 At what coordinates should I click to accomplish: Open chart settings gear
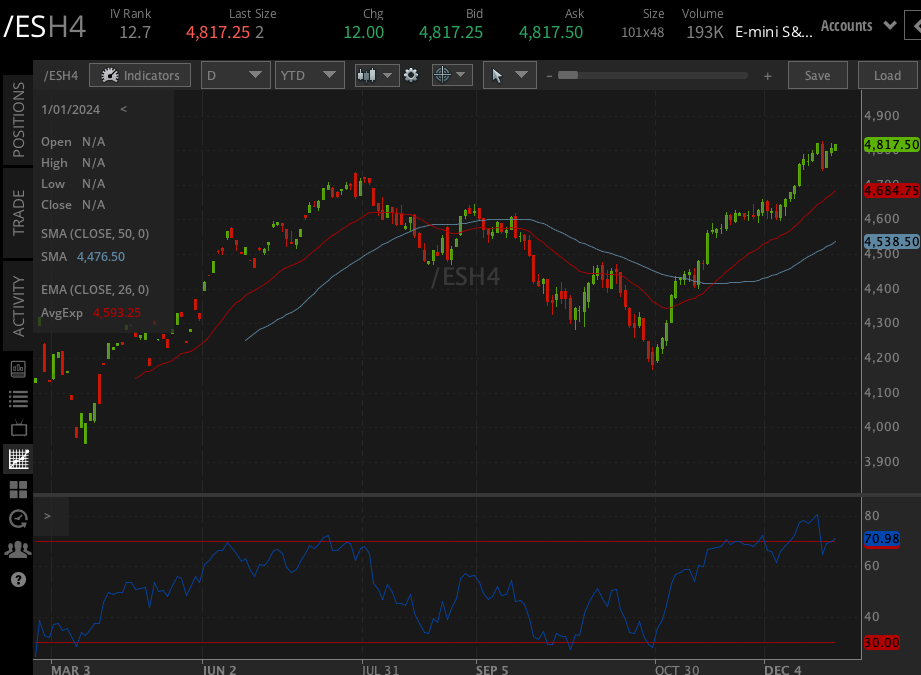coord(411,75)
